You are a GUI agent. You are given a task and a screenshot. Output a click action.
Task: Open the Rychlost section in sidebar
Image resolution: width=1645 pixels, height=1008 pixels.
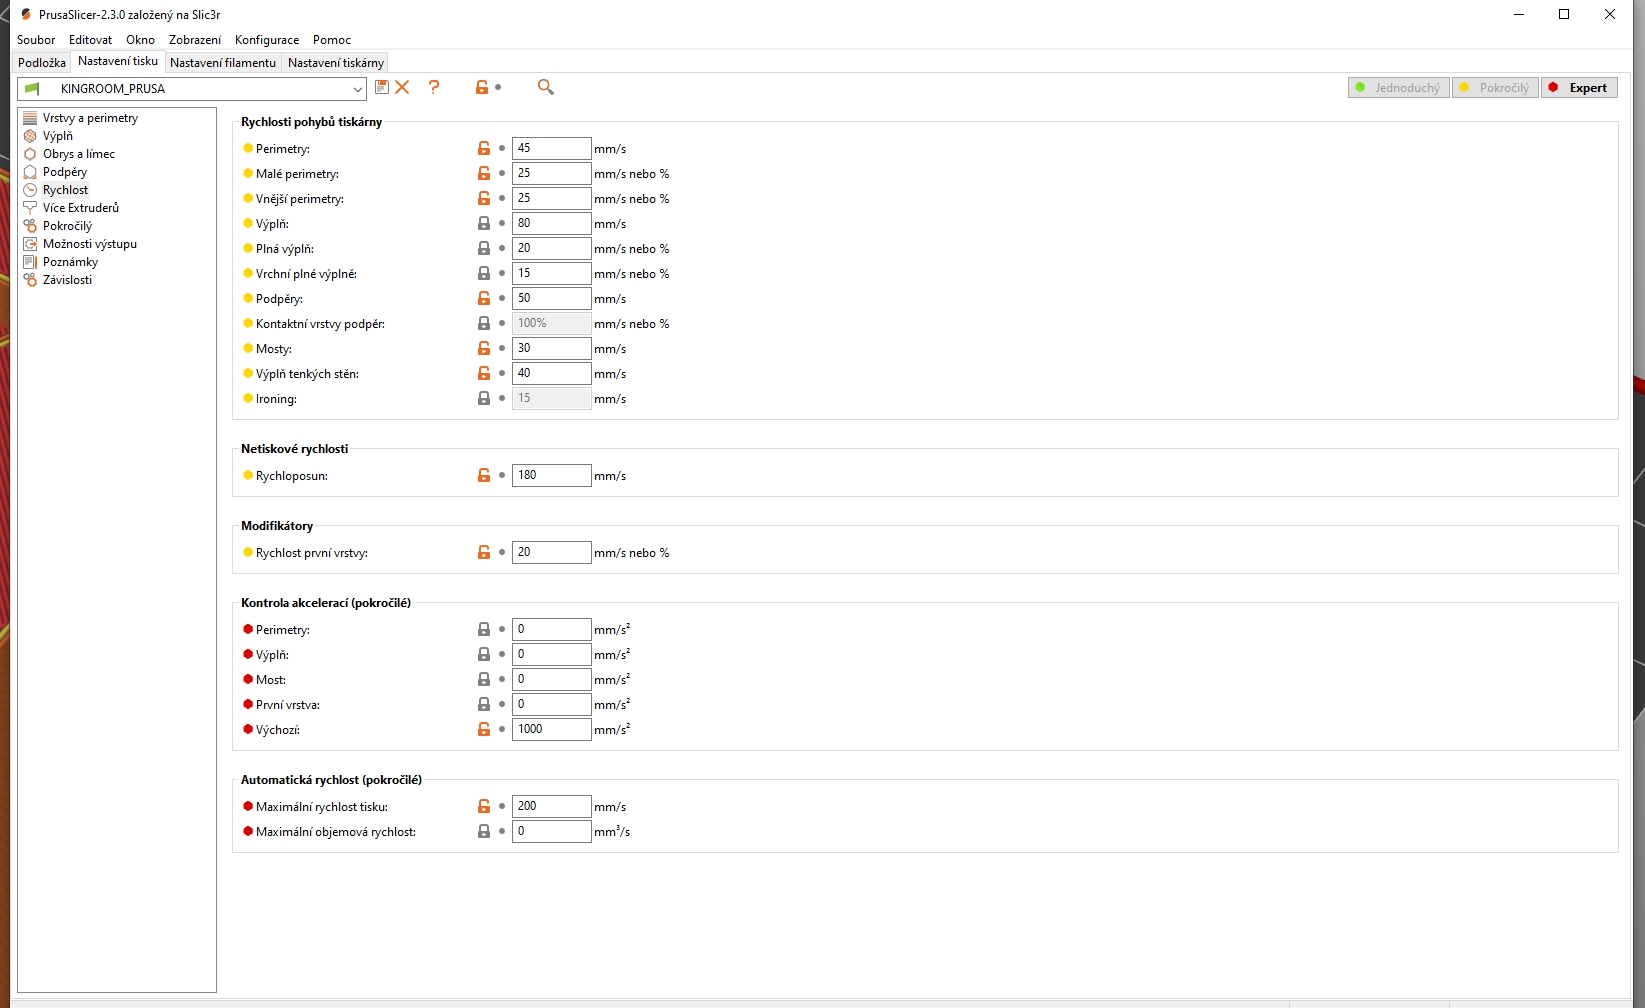coord(65,190)
